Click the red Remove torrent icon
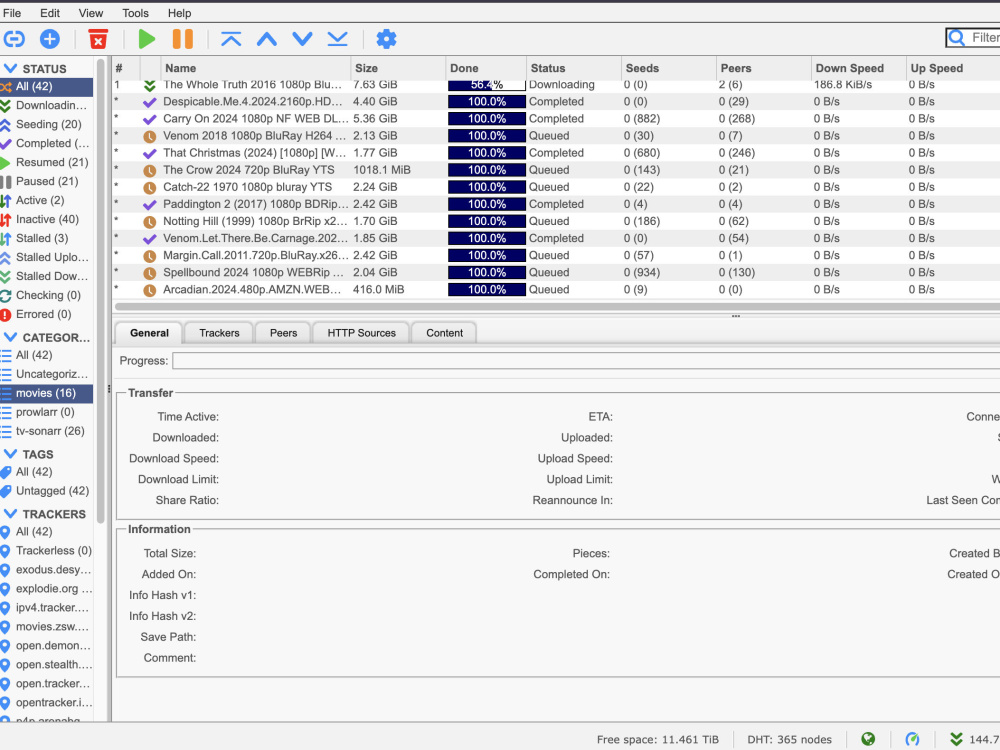Screen dimensions: 1000x750 [98, 39]
